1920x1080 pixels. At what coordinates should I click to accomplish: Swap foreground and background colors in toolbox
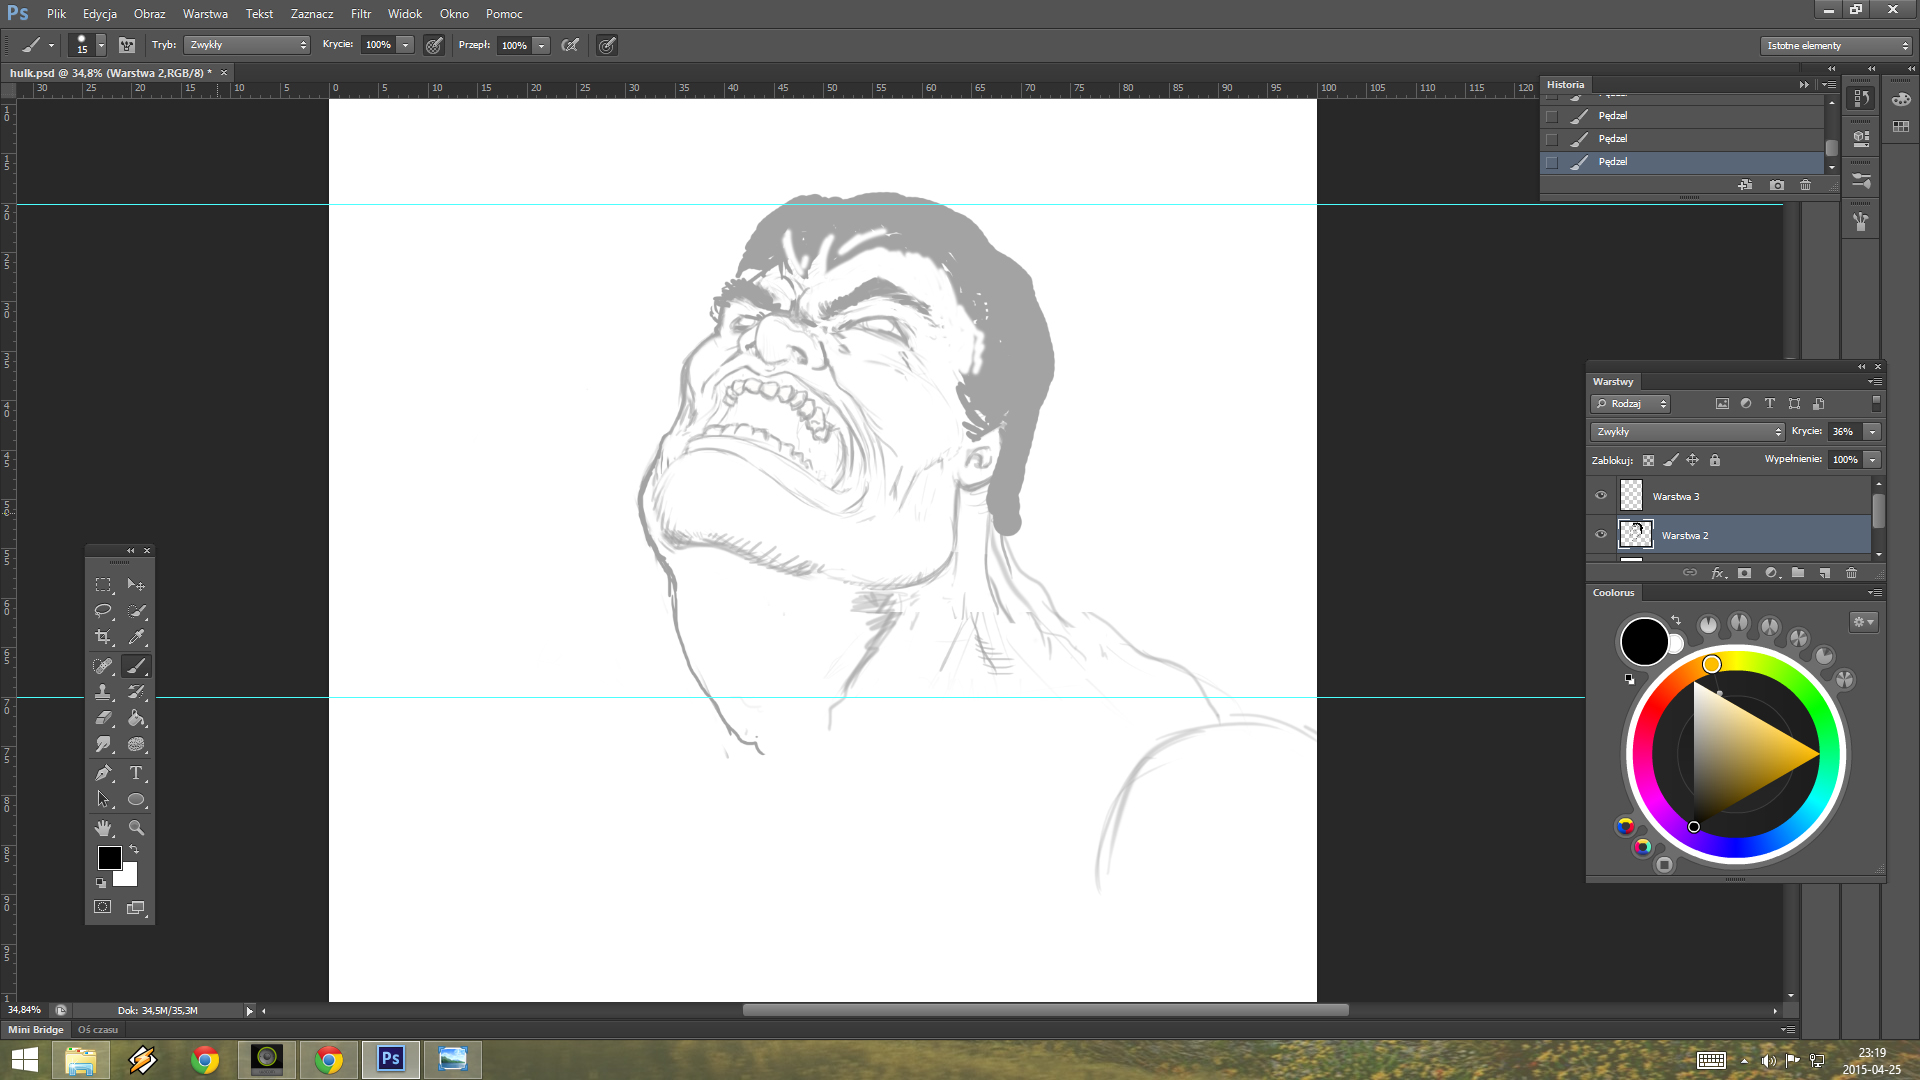[x=134, y=850]
